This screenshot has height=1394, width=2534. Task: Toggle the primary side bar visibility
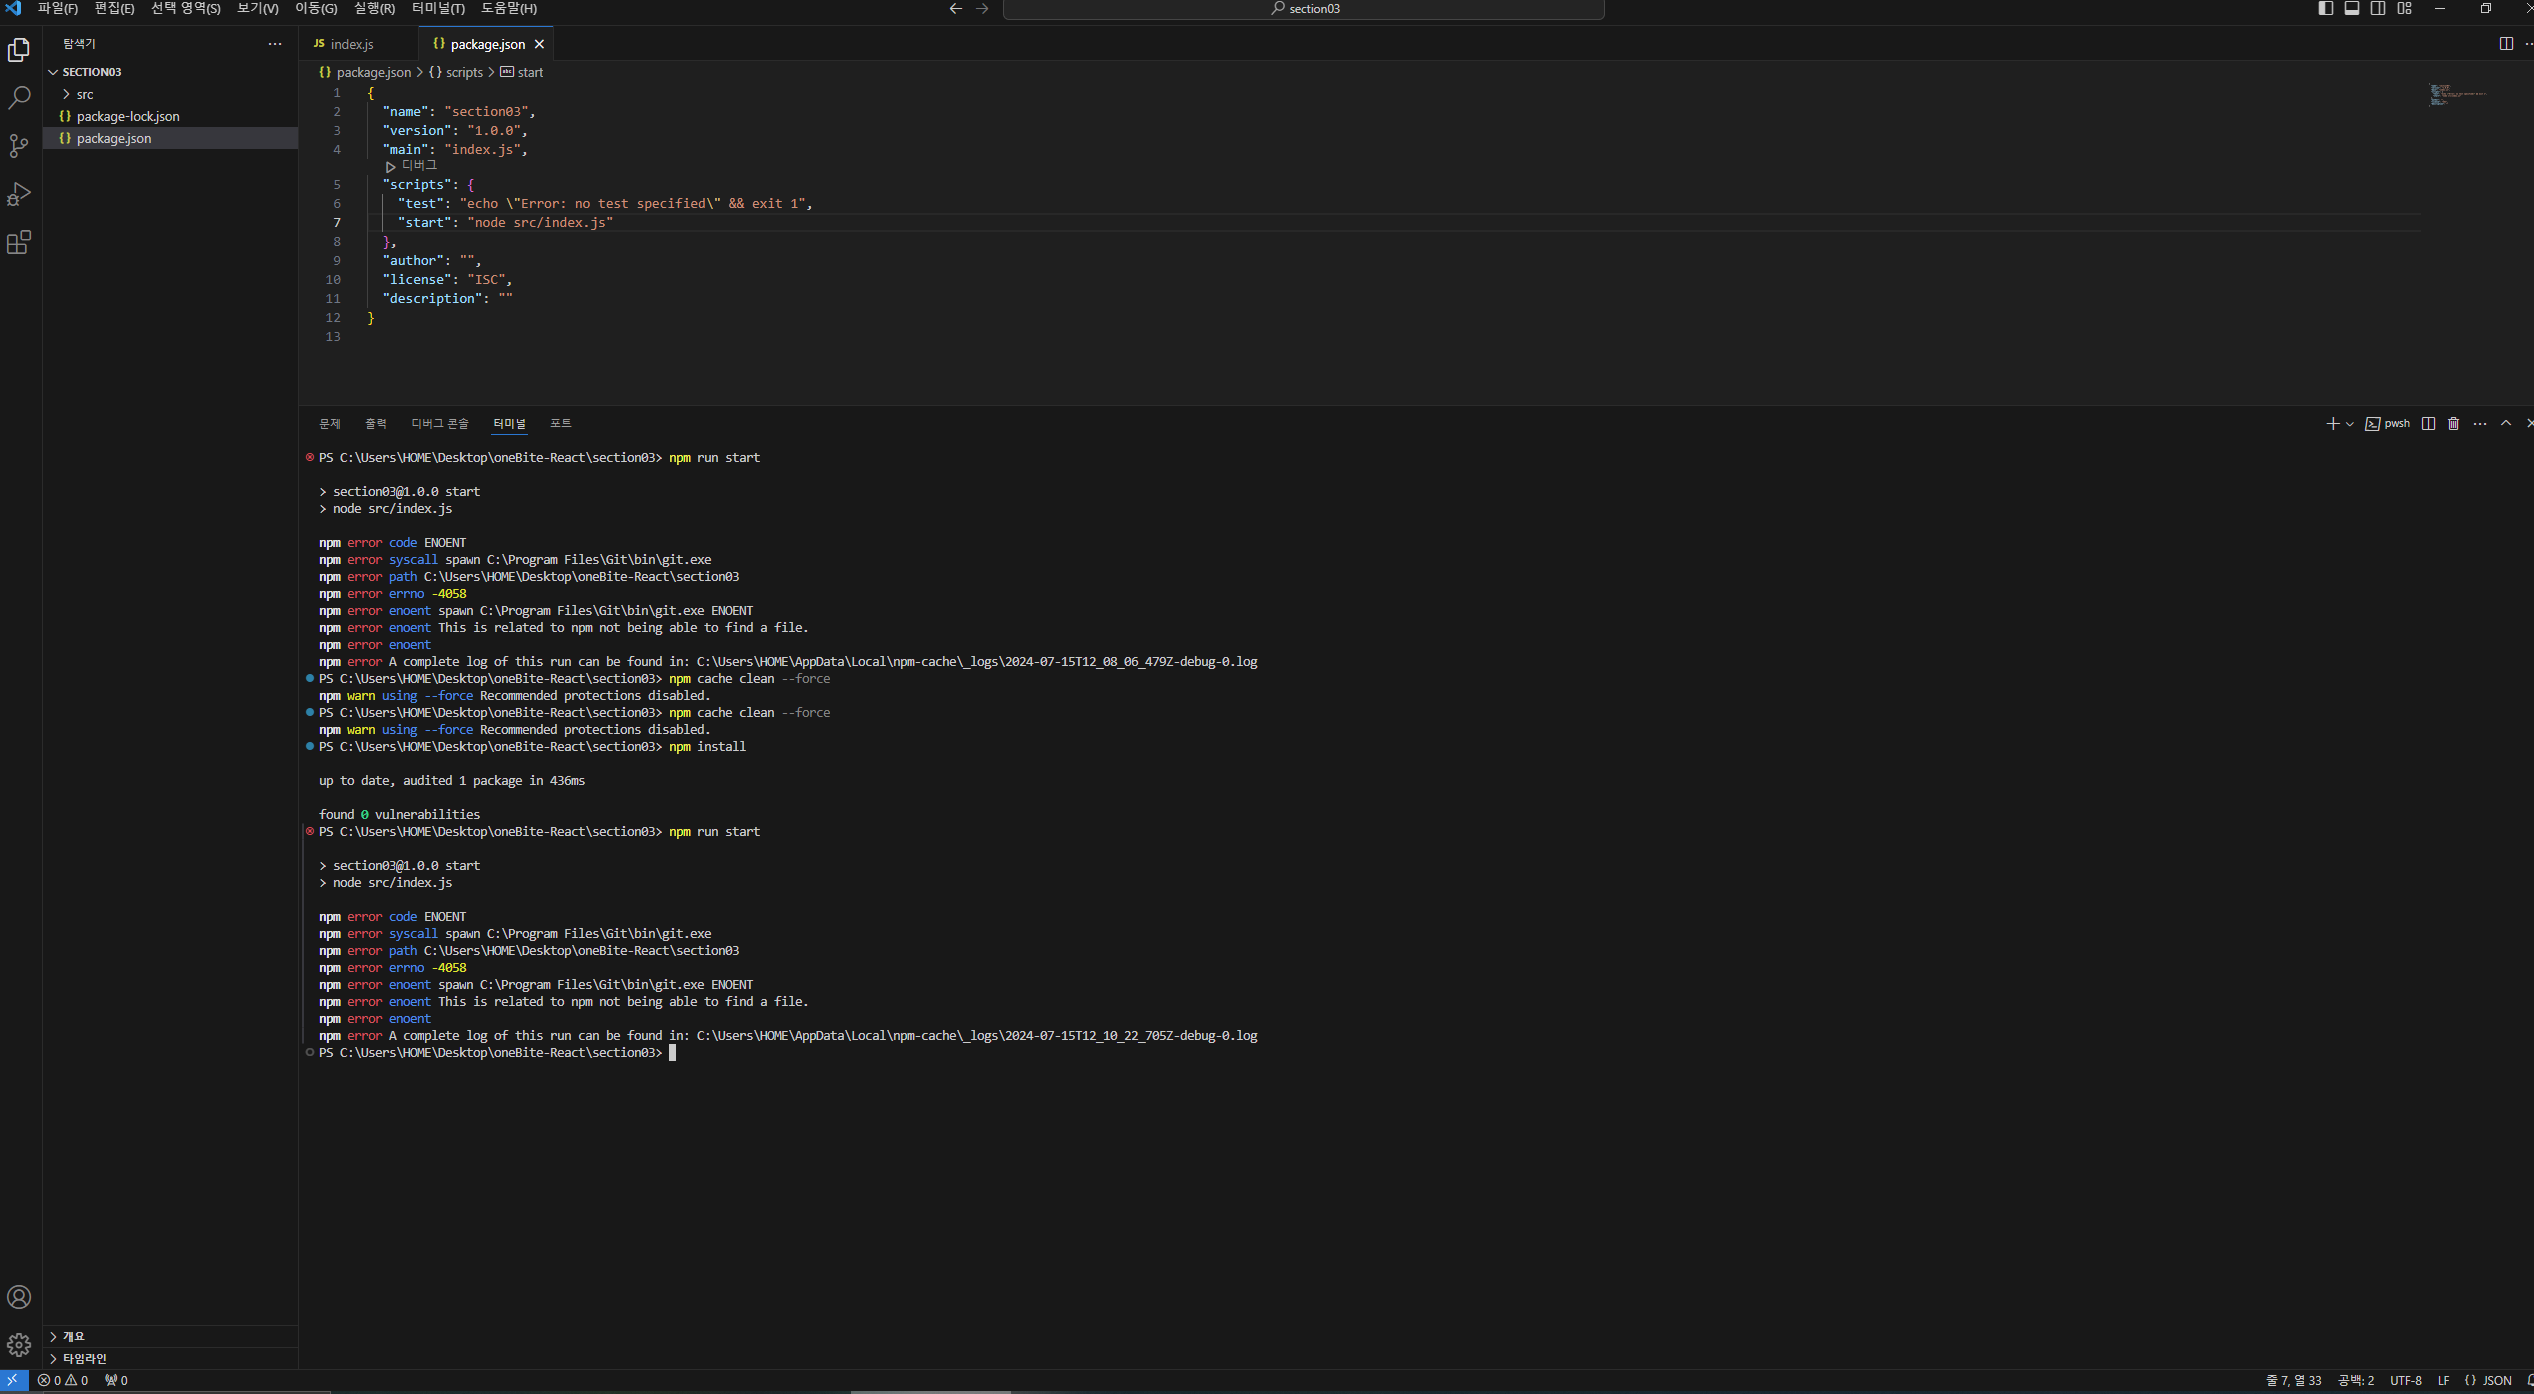pyautogui.click(x=2326, y=9)
